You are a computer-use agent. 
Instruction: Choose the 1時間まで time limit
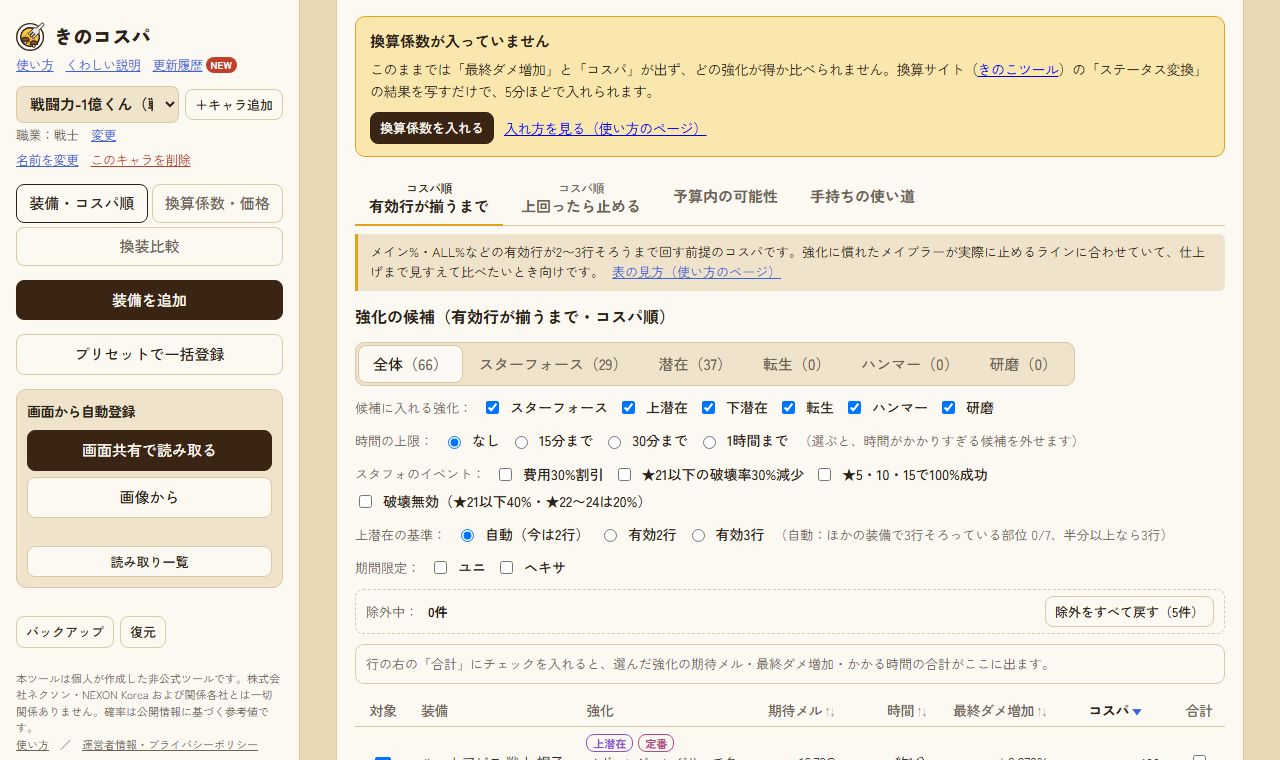coord(710,441)
